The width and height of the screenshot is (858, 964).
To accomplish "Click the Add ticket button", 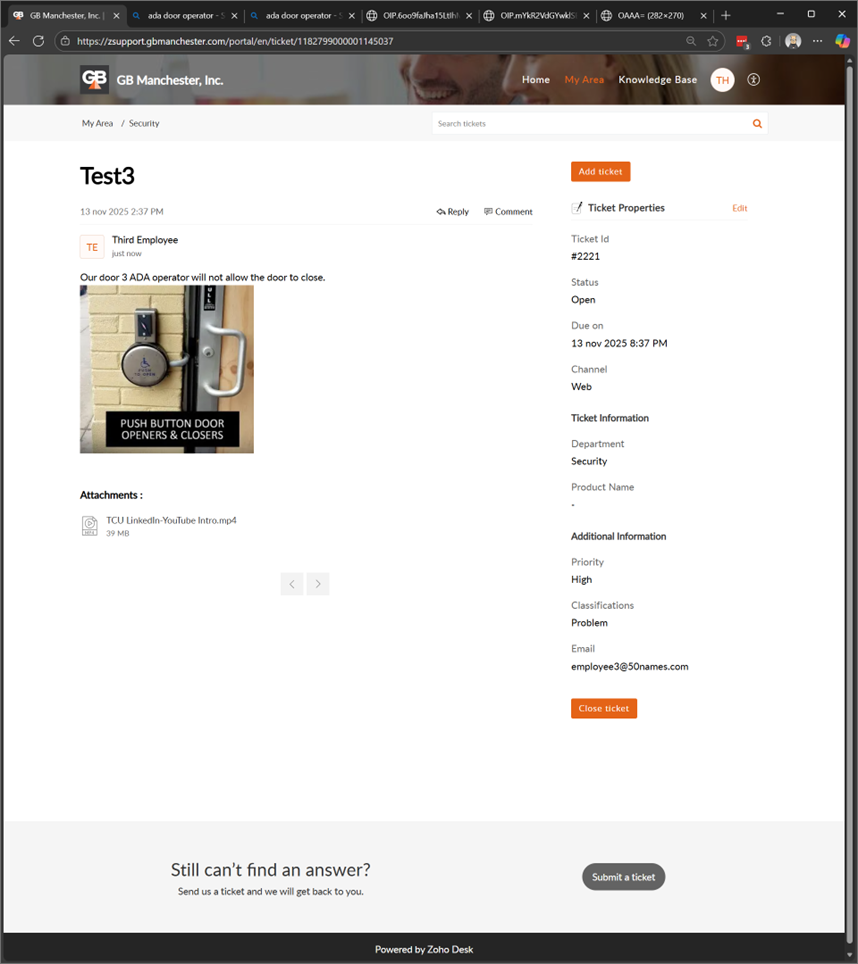I will point(600,172).
